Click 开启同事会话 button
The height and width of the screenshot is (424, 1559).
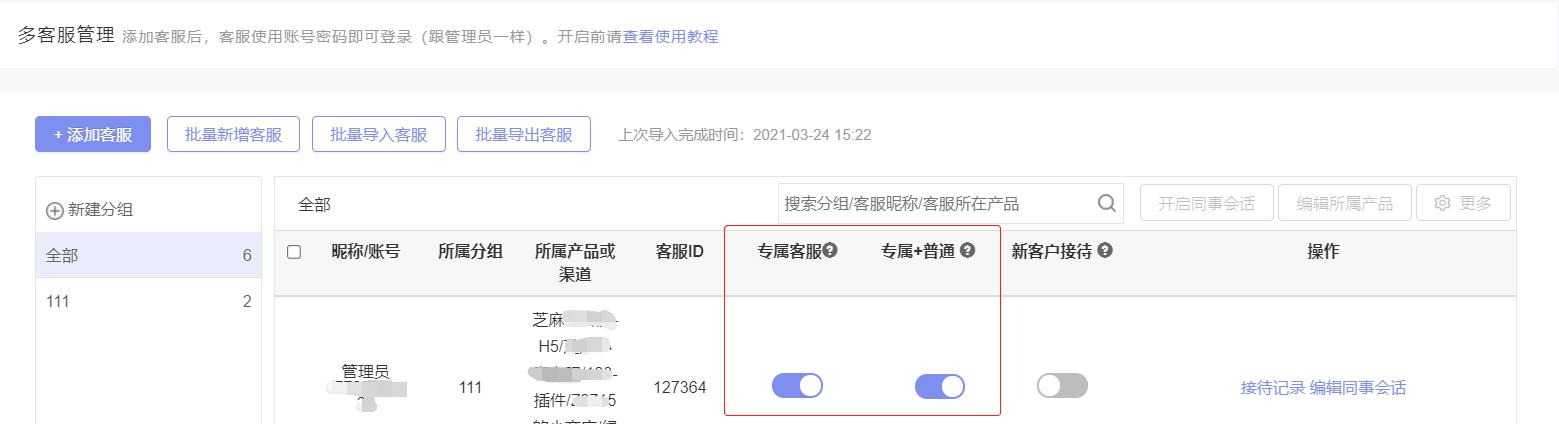(x=1206, y=203)
